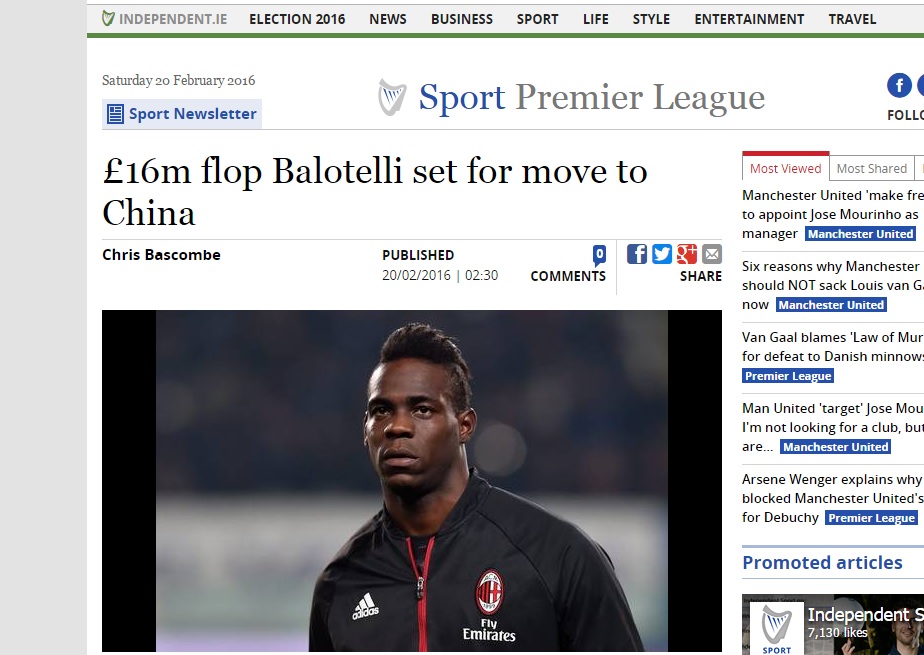Share article on Facebook icon
Image resolution: width=924 pixels, height=655 pixels.
click(x=636, y=254)
